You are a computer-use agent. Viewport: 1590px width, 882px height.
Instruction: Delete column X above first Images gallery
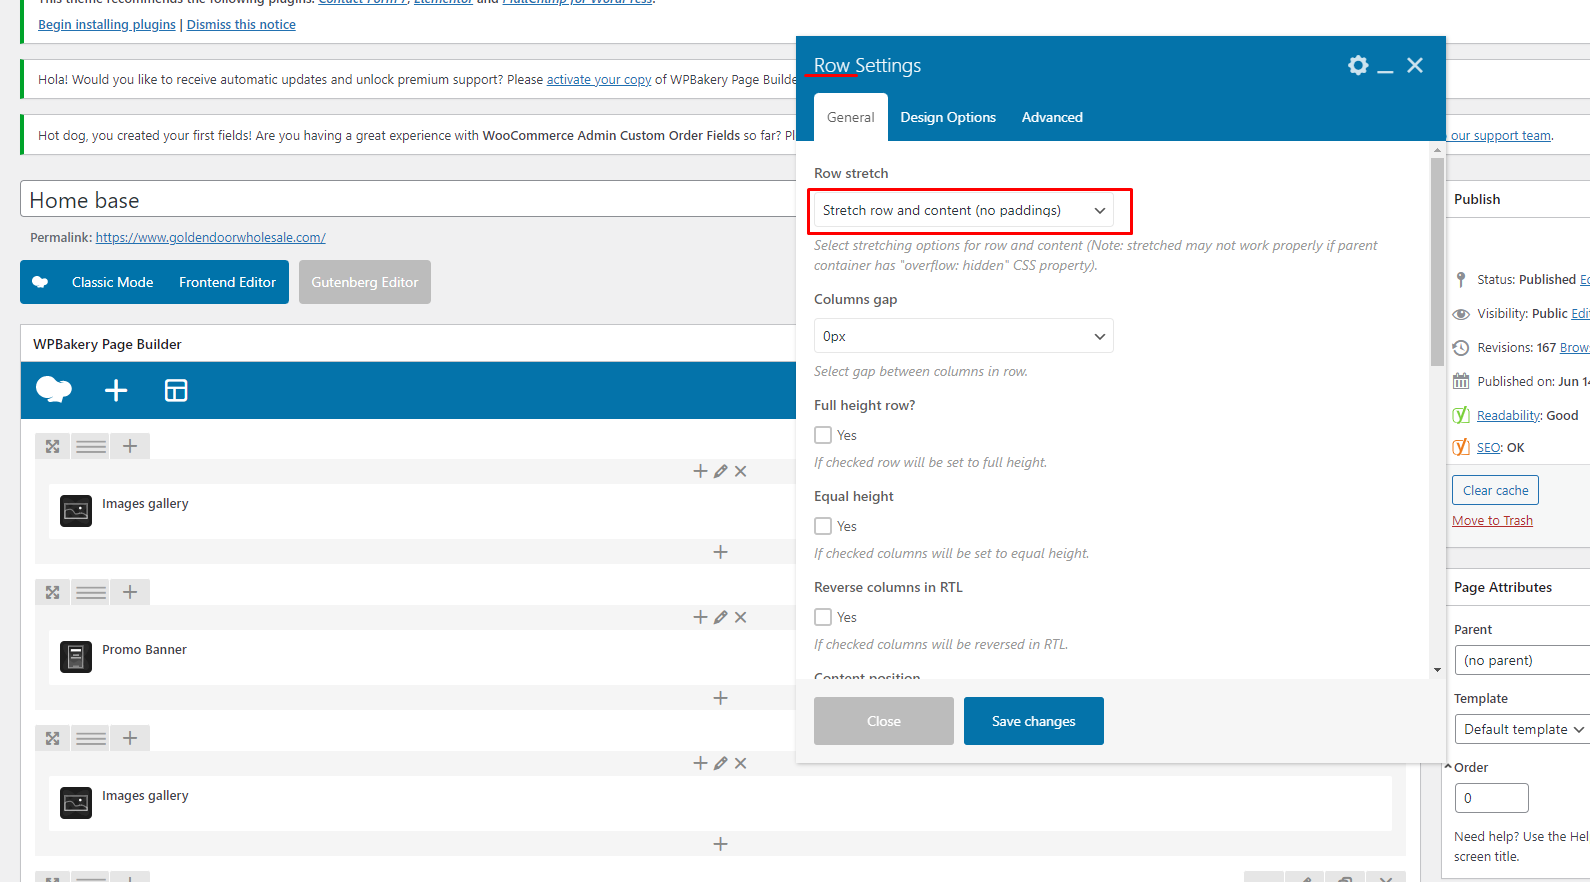coord(740,471)
